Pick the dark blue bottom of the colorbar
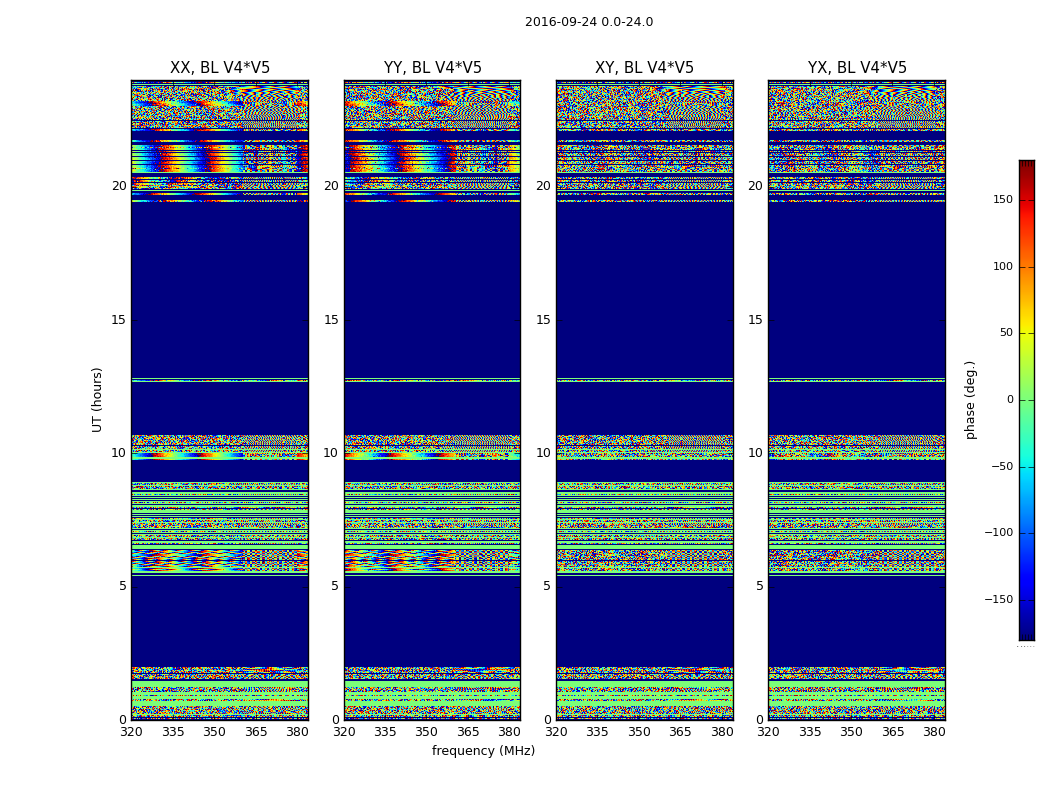 [x=1026, y=634]
